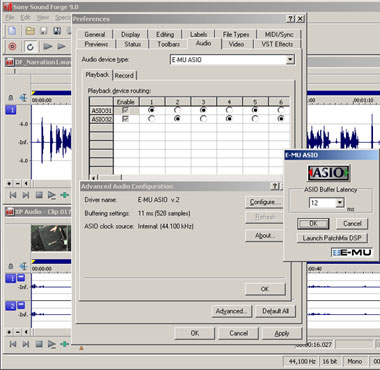This screenshot has height=370, width=380.
Task: Select column 1 radio for ASIO31
Action: click(151, 110)
